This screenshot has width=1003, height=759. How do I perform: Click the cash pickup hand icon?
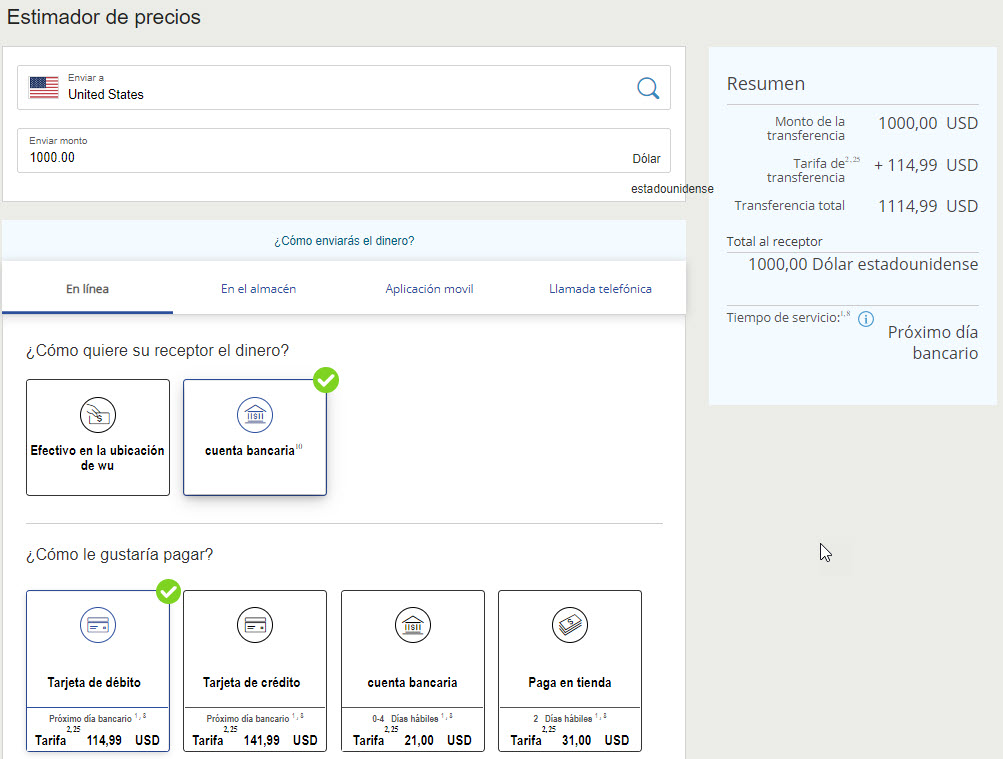98,415
